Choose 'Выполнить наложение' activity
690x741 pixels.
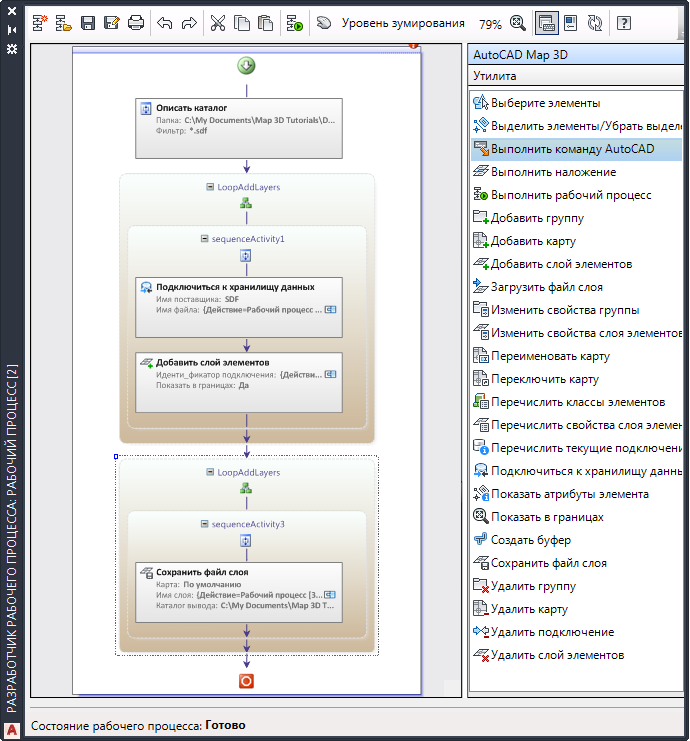(577, 172)
